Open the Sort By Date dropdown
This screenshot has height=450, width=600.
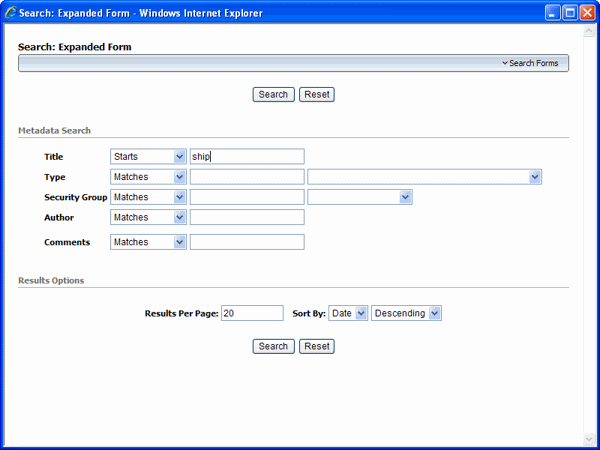[x=348, y=313]
